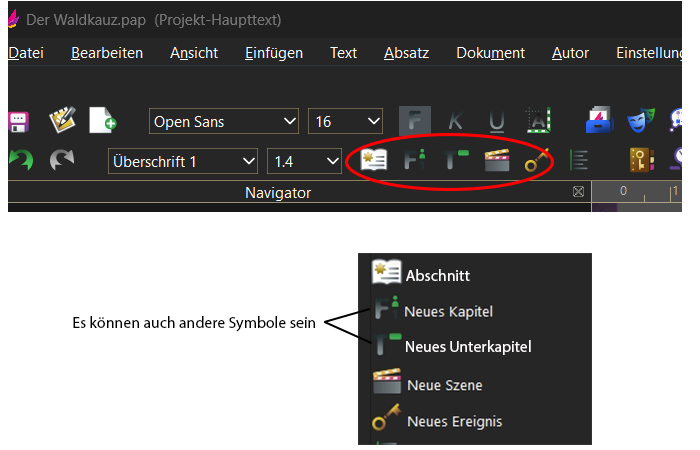This screenshot has width=700, height=450.
Task: Open the Überschrift 1 style dropdown
Action: click(x=183, y=161)
